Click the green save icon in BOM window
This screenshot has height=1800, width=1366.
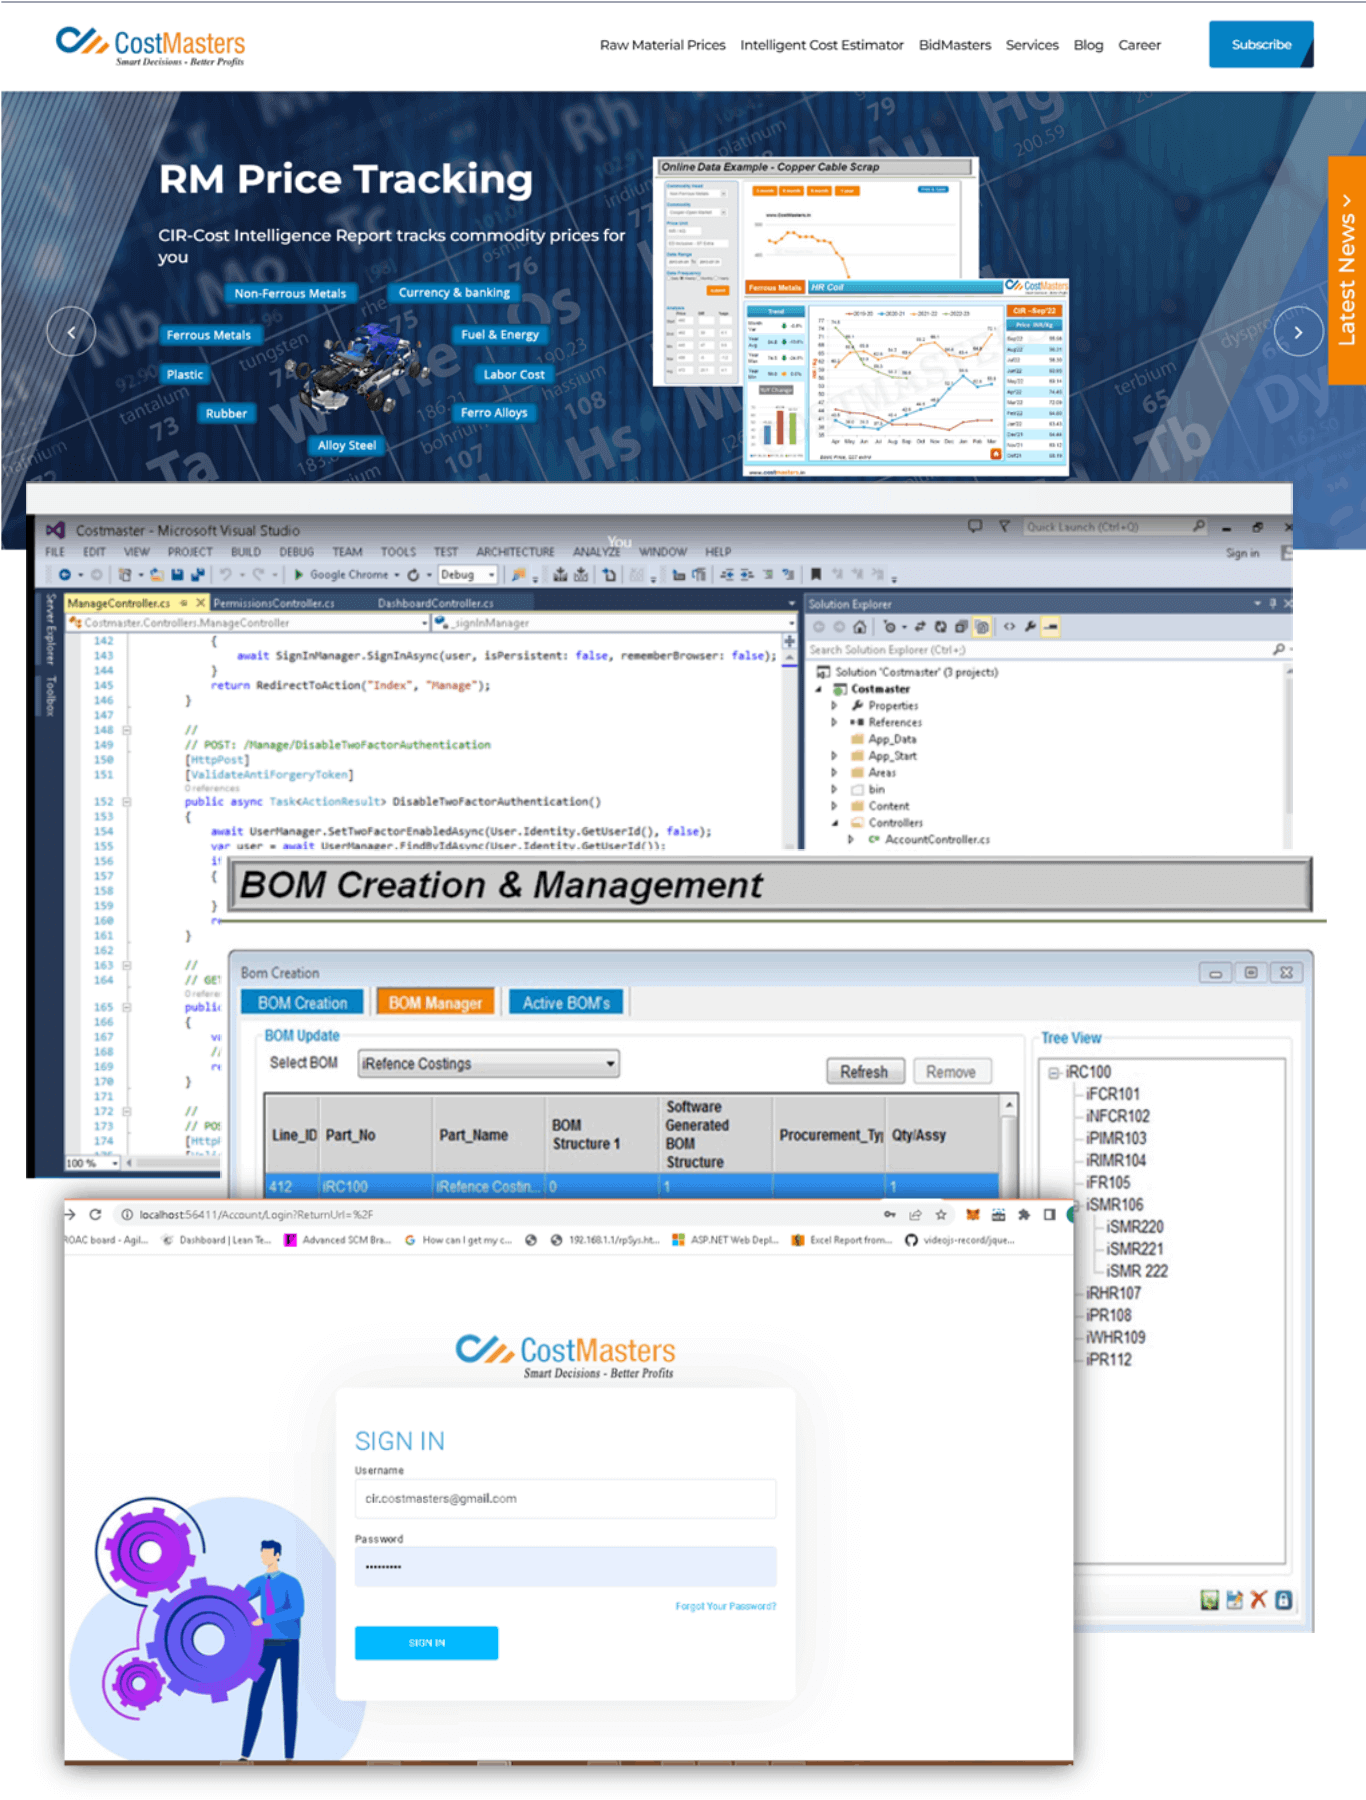(x=1209, y=1600)
